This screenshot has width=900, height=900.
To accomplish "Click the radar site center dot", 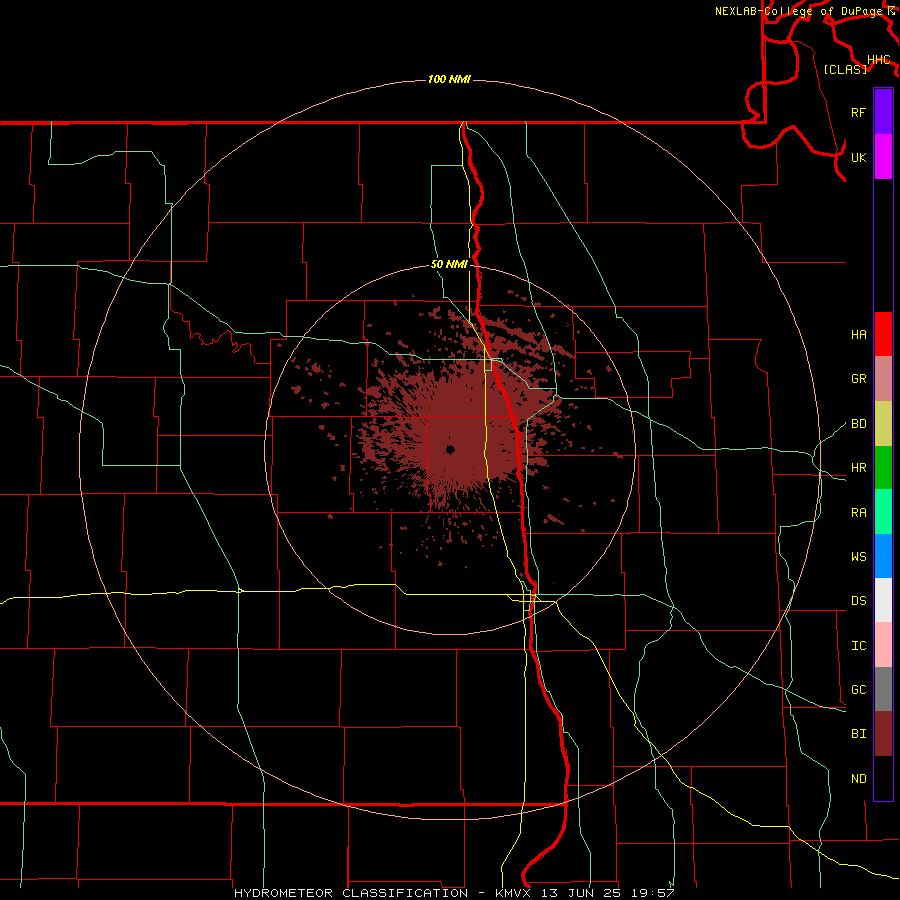I will [450, 450].
